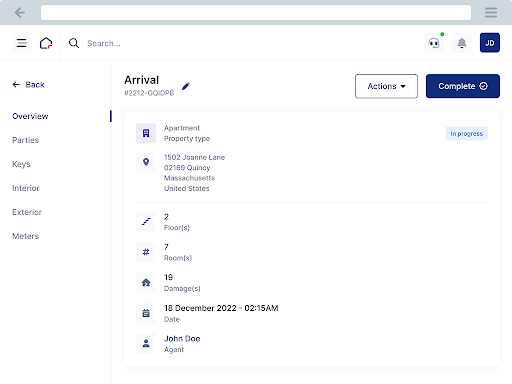Open the support headset icon

434,43
